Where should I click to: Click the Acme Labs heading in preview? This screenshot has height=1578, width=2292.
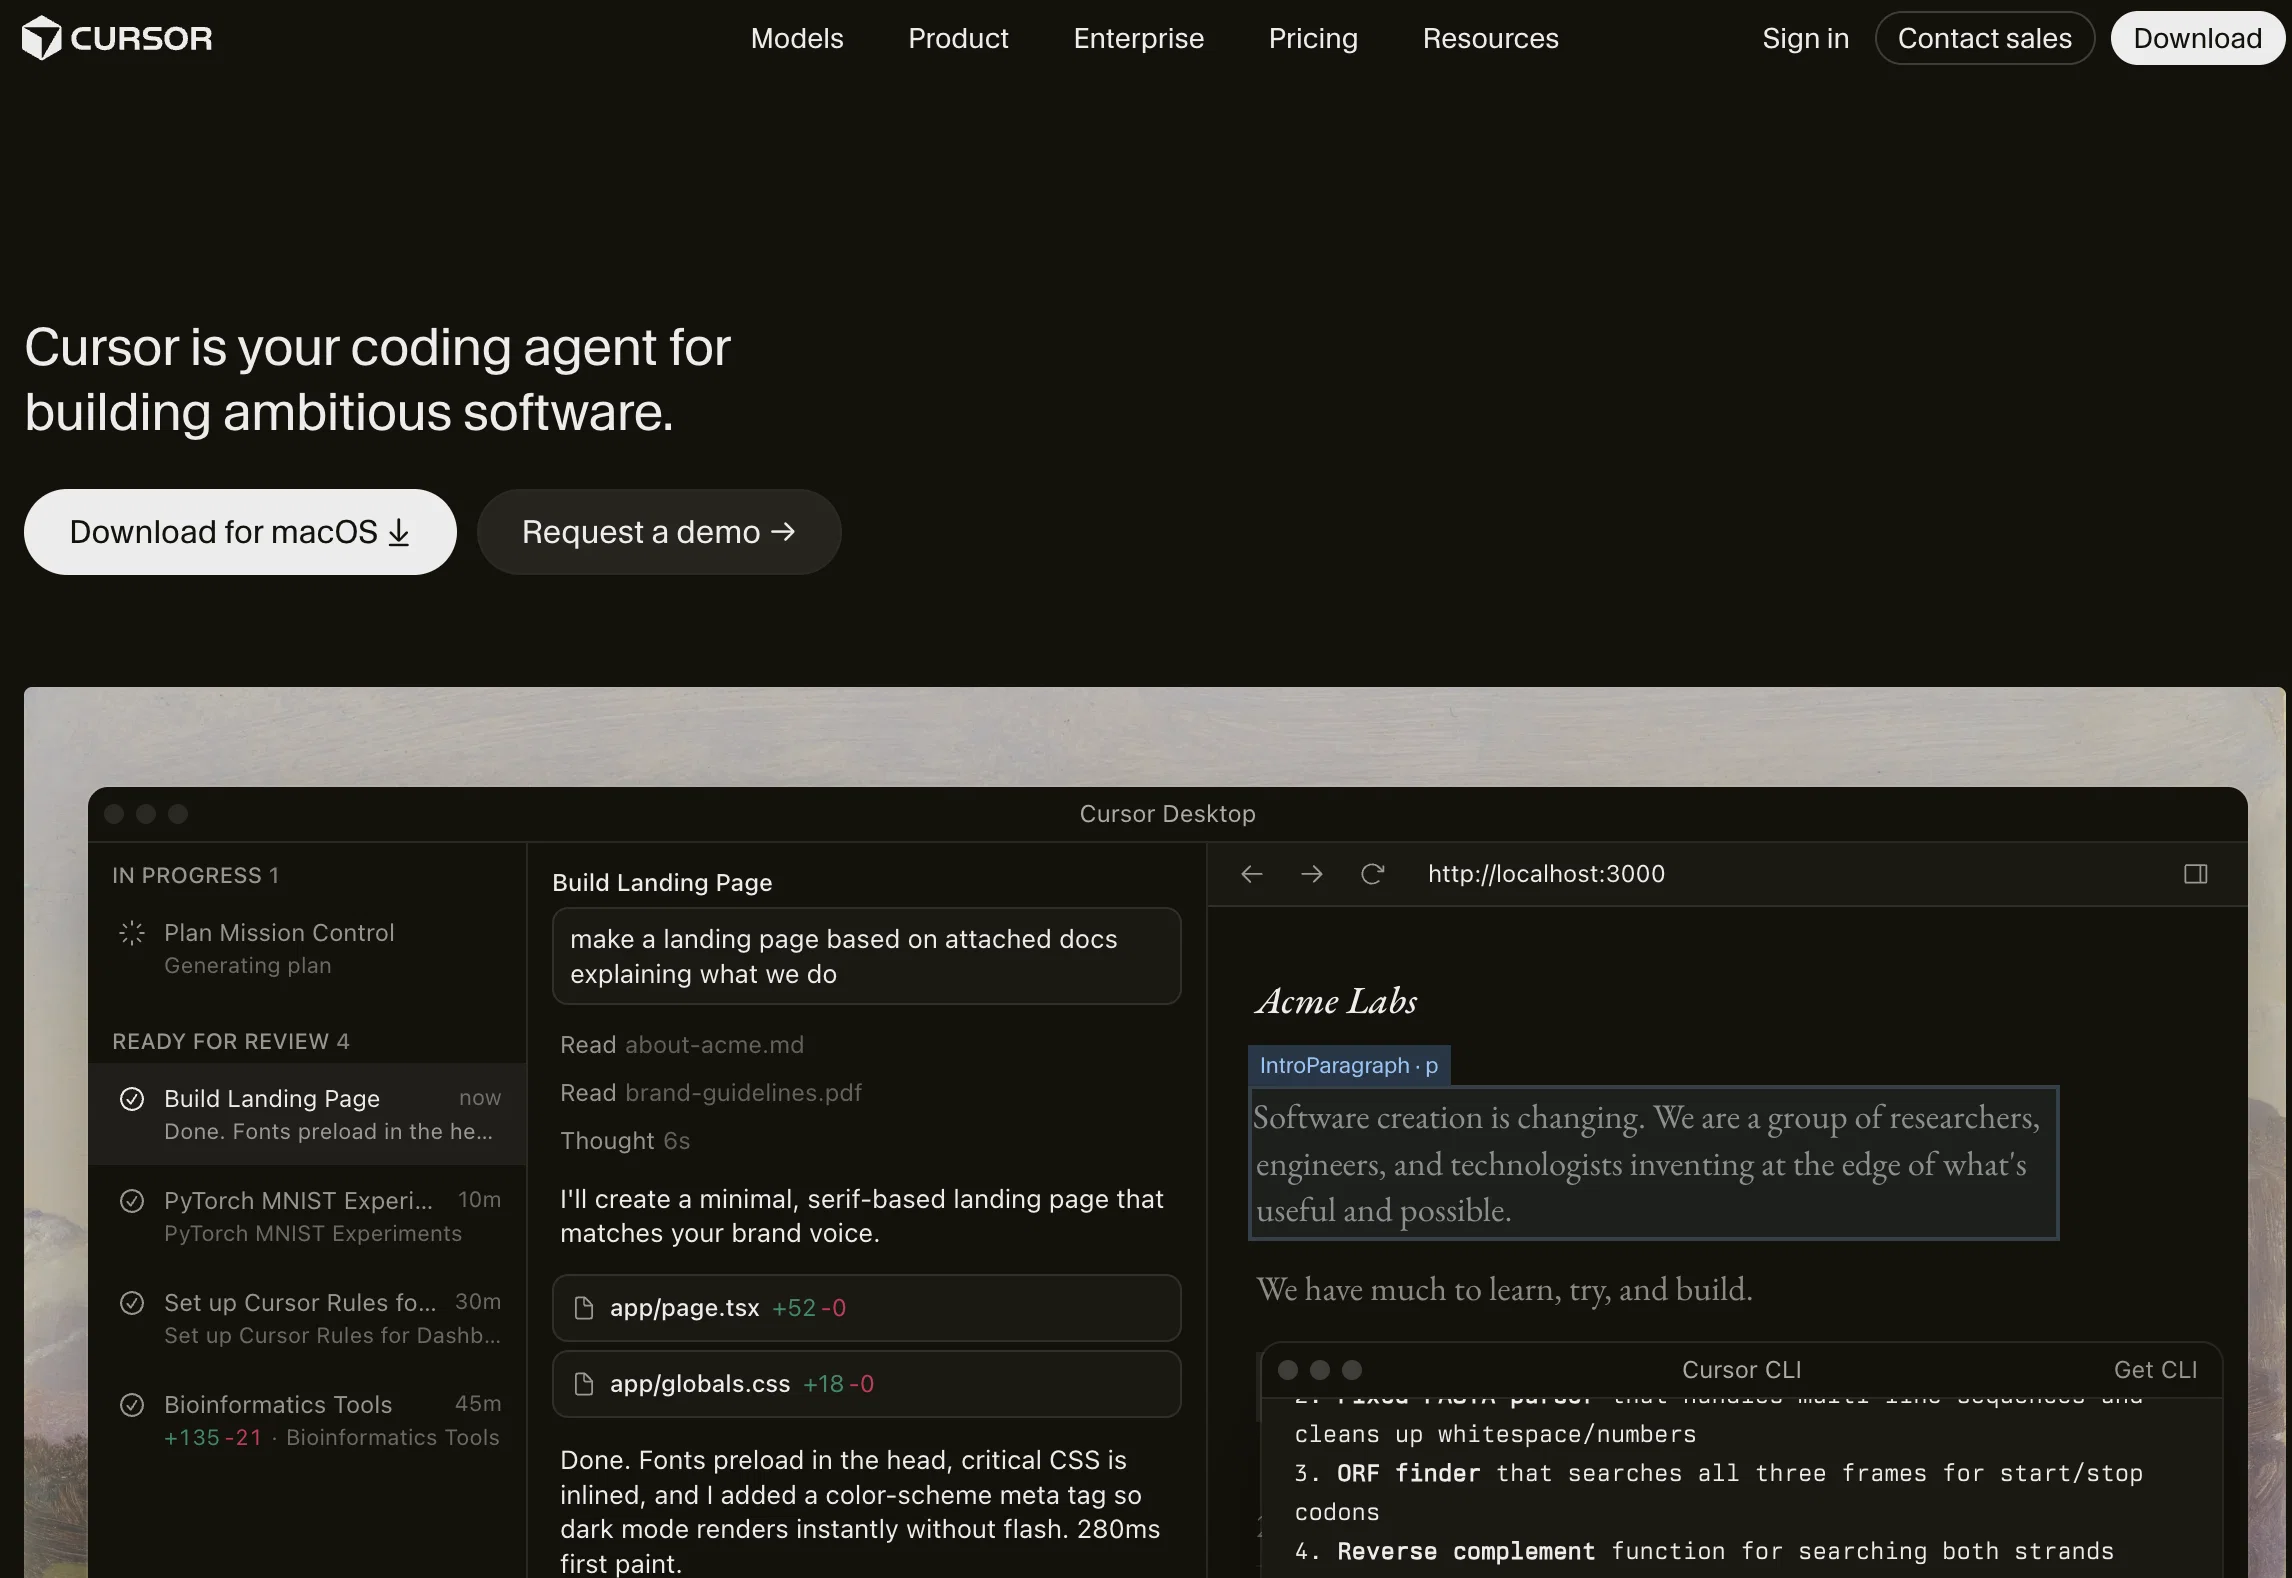(x=1337, y=1001)
